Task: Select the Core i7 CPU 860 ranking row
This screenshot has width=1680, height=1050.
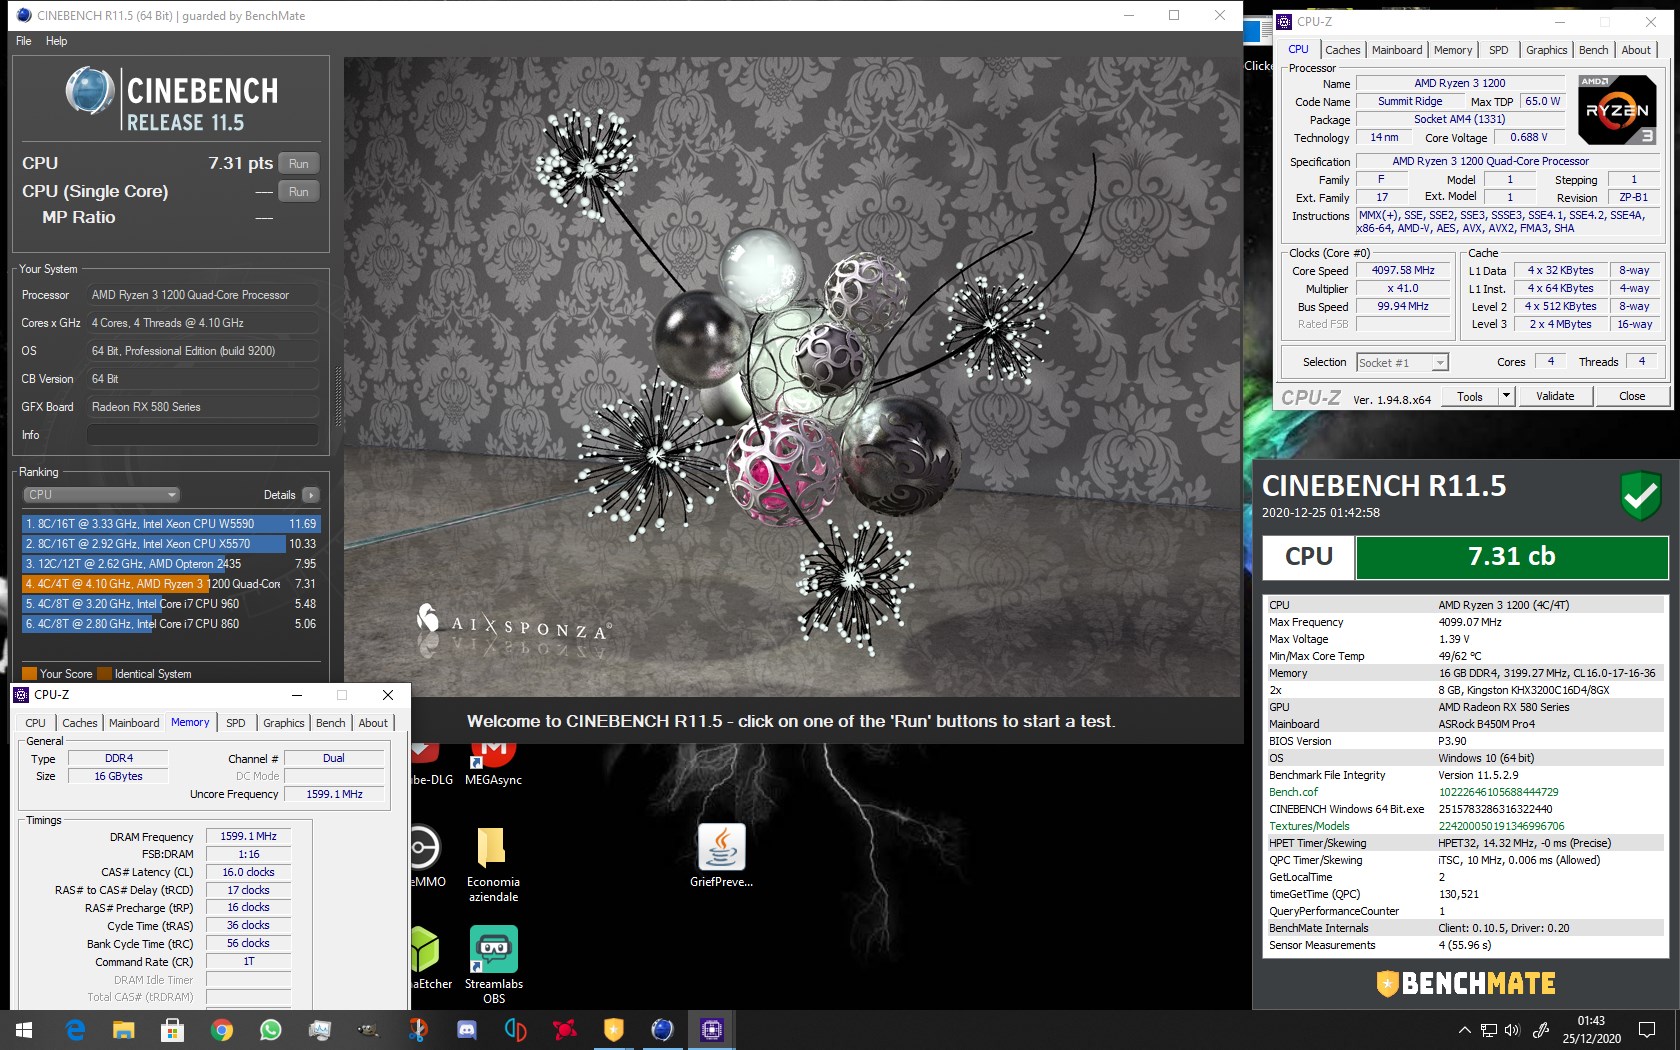Action: tap(171, 624)
